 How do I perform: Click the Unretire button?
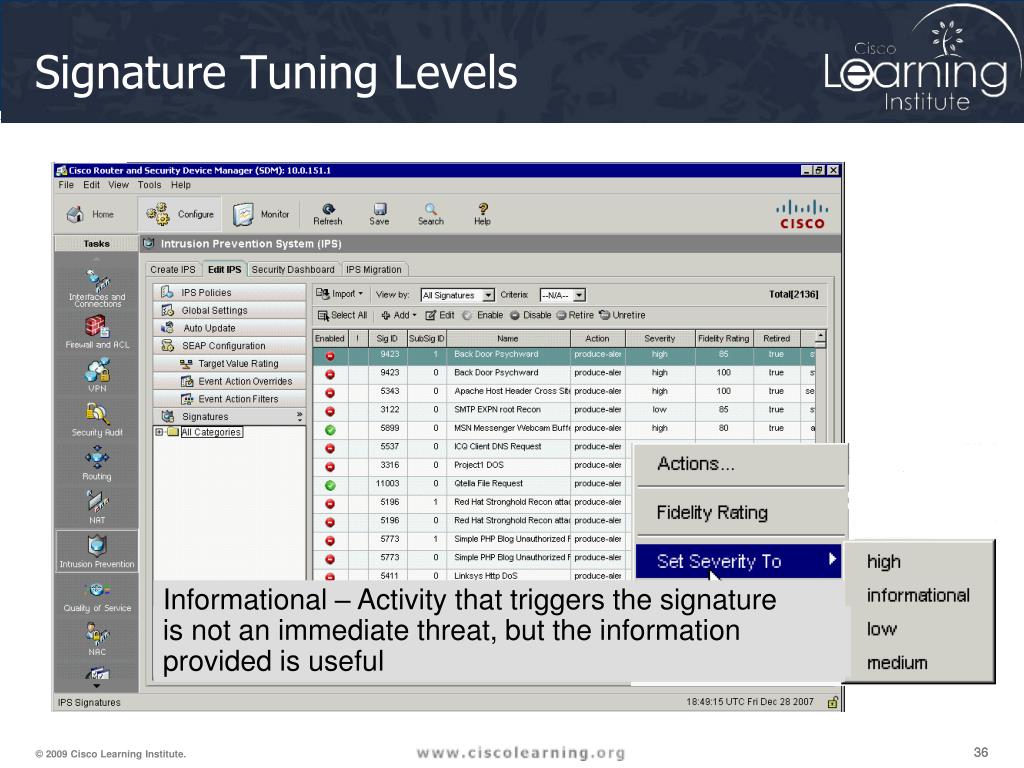[622, 315]
